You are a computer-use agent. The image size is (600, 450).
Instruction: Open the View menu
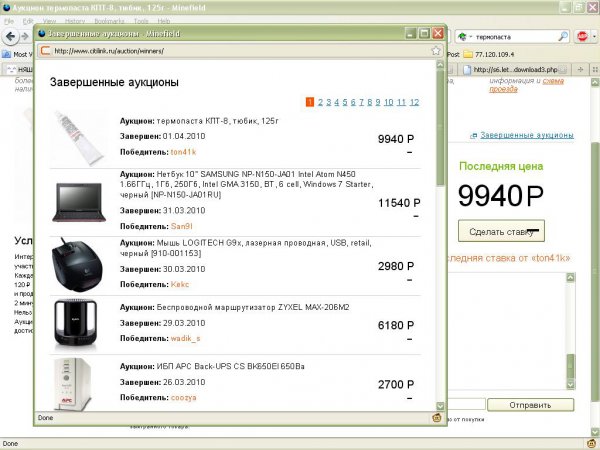pos(49,21)
